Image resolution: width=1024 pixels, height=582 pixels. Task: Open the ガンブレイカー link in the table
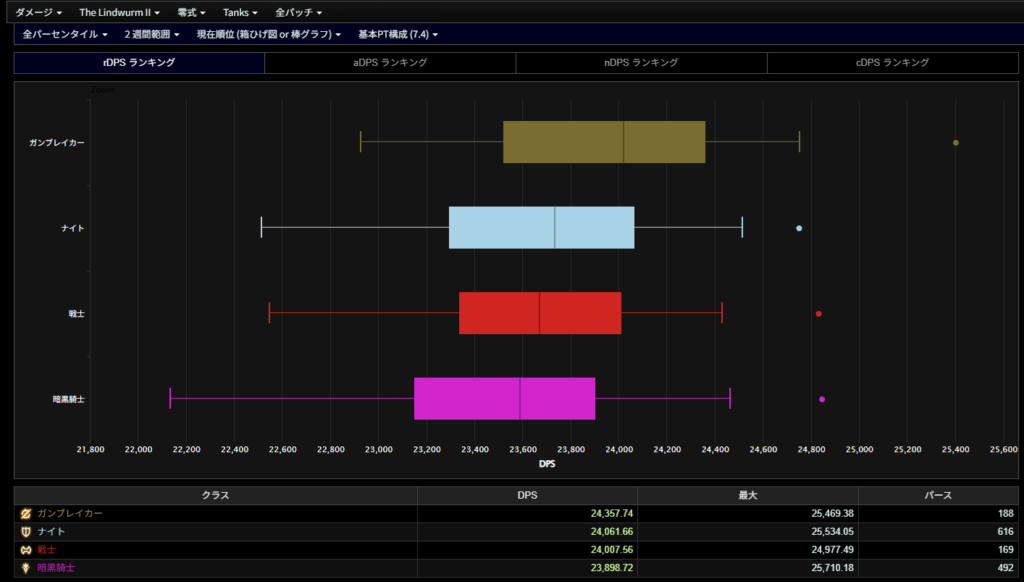click(x=70, y=513)
